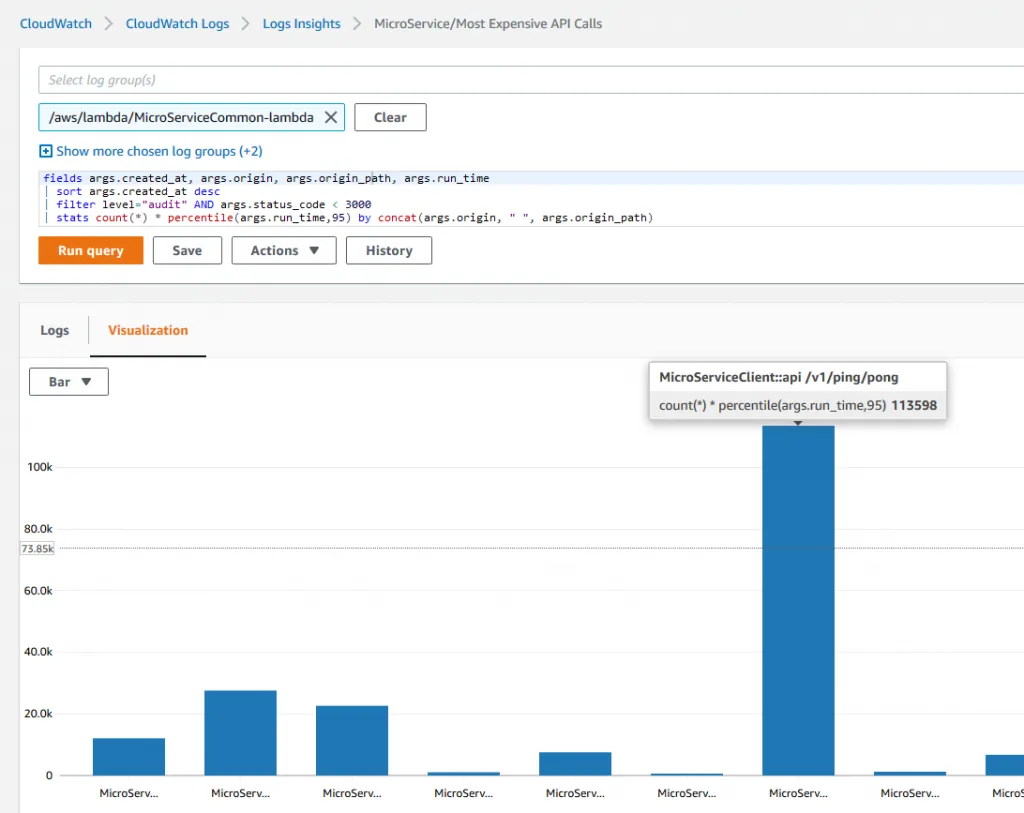Open the Bar chart type dropdown
1024x813 pixels.
(x=69, y=382)
